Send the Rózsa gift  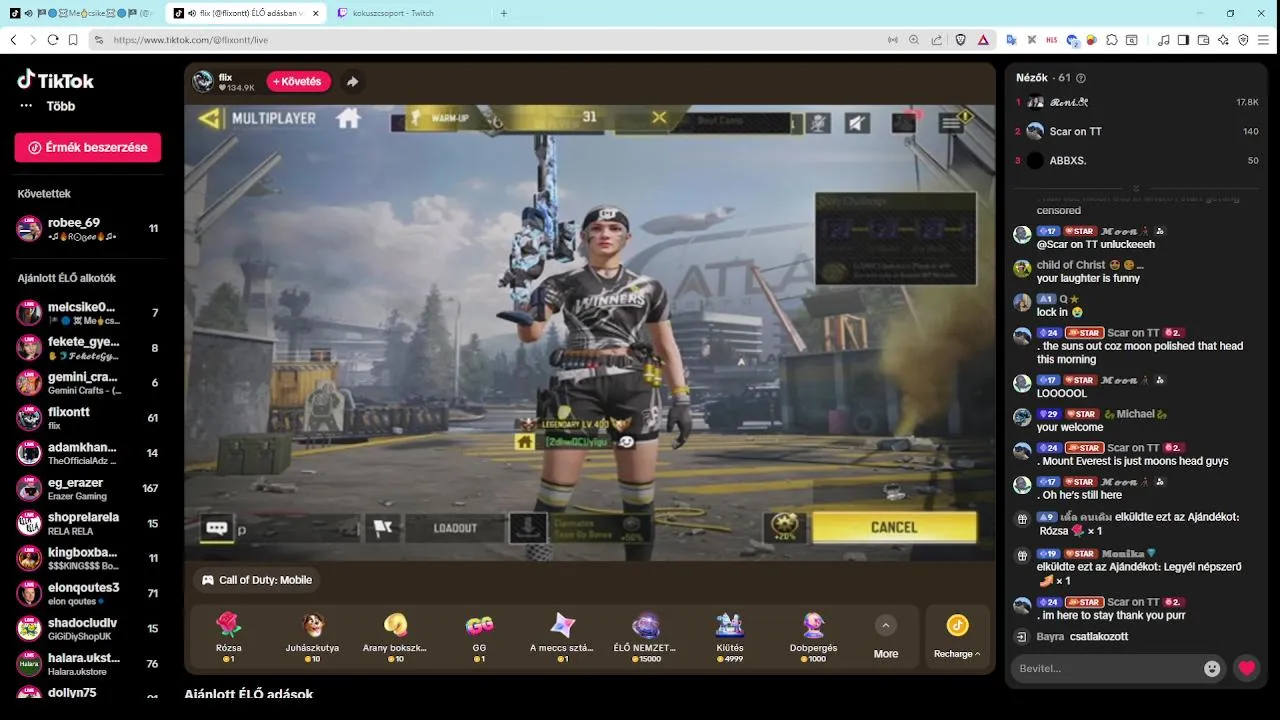point(229,637)
